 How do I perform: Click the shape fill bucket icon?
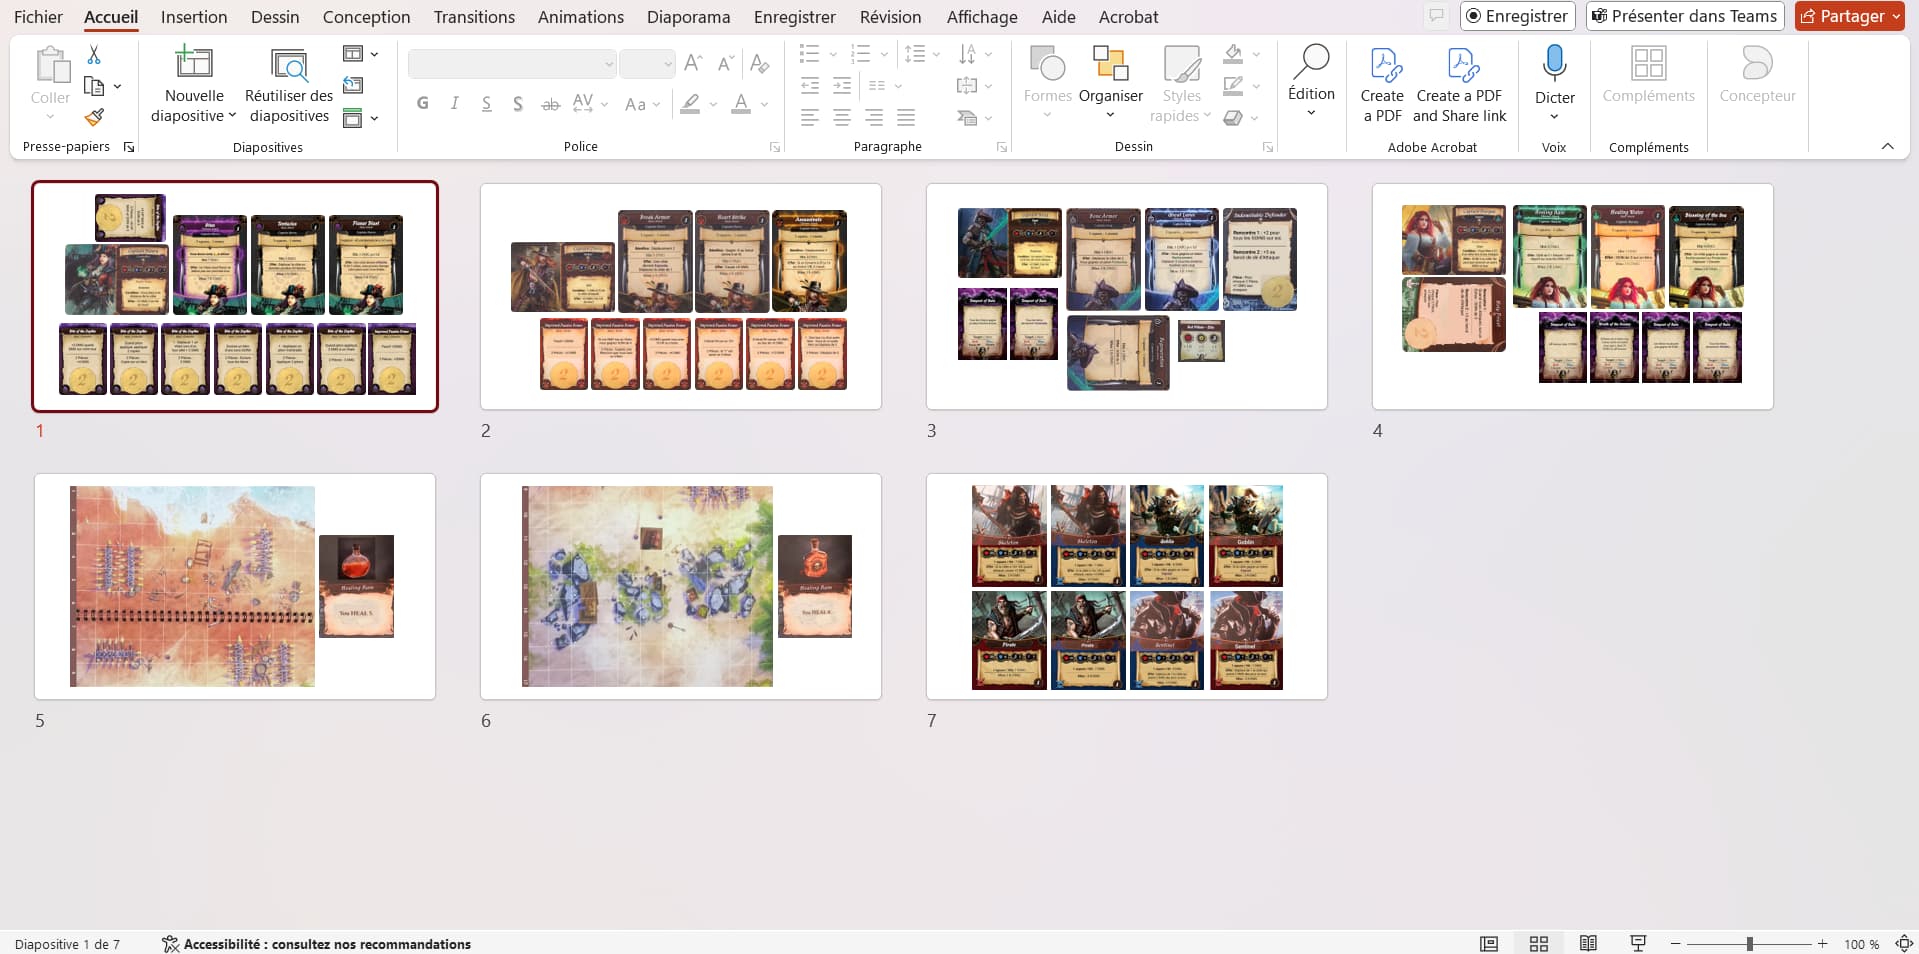[1234, 54]
